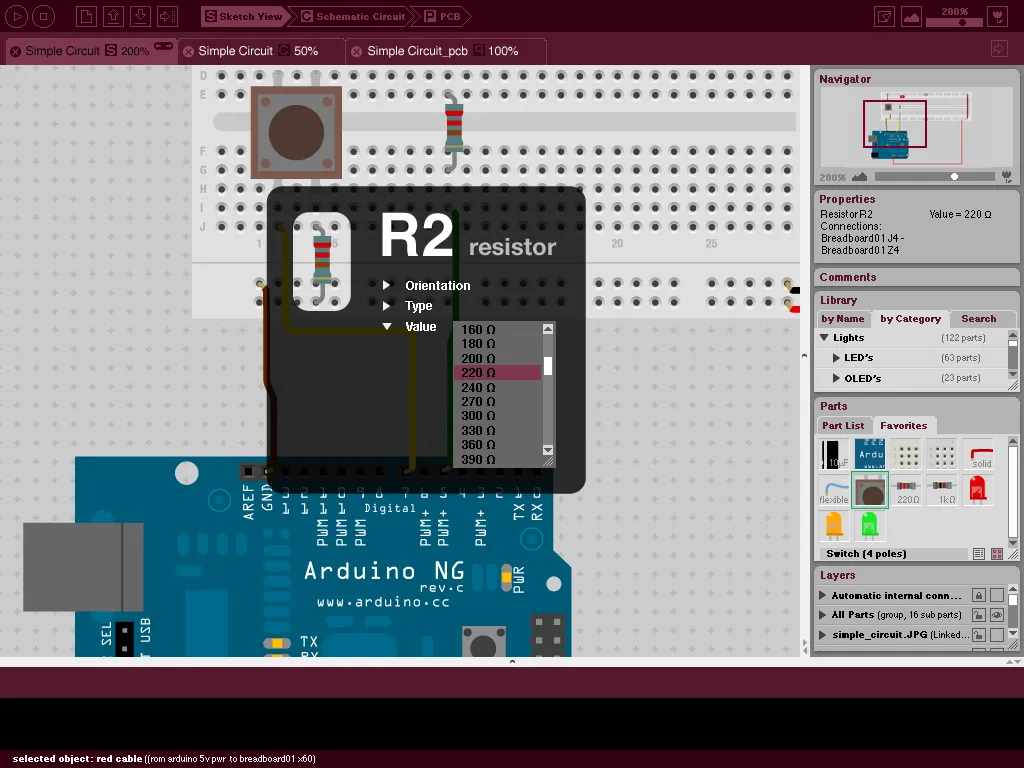Stop the simulation with the stop button
The image size is (1024, 768).
[43, 16]
